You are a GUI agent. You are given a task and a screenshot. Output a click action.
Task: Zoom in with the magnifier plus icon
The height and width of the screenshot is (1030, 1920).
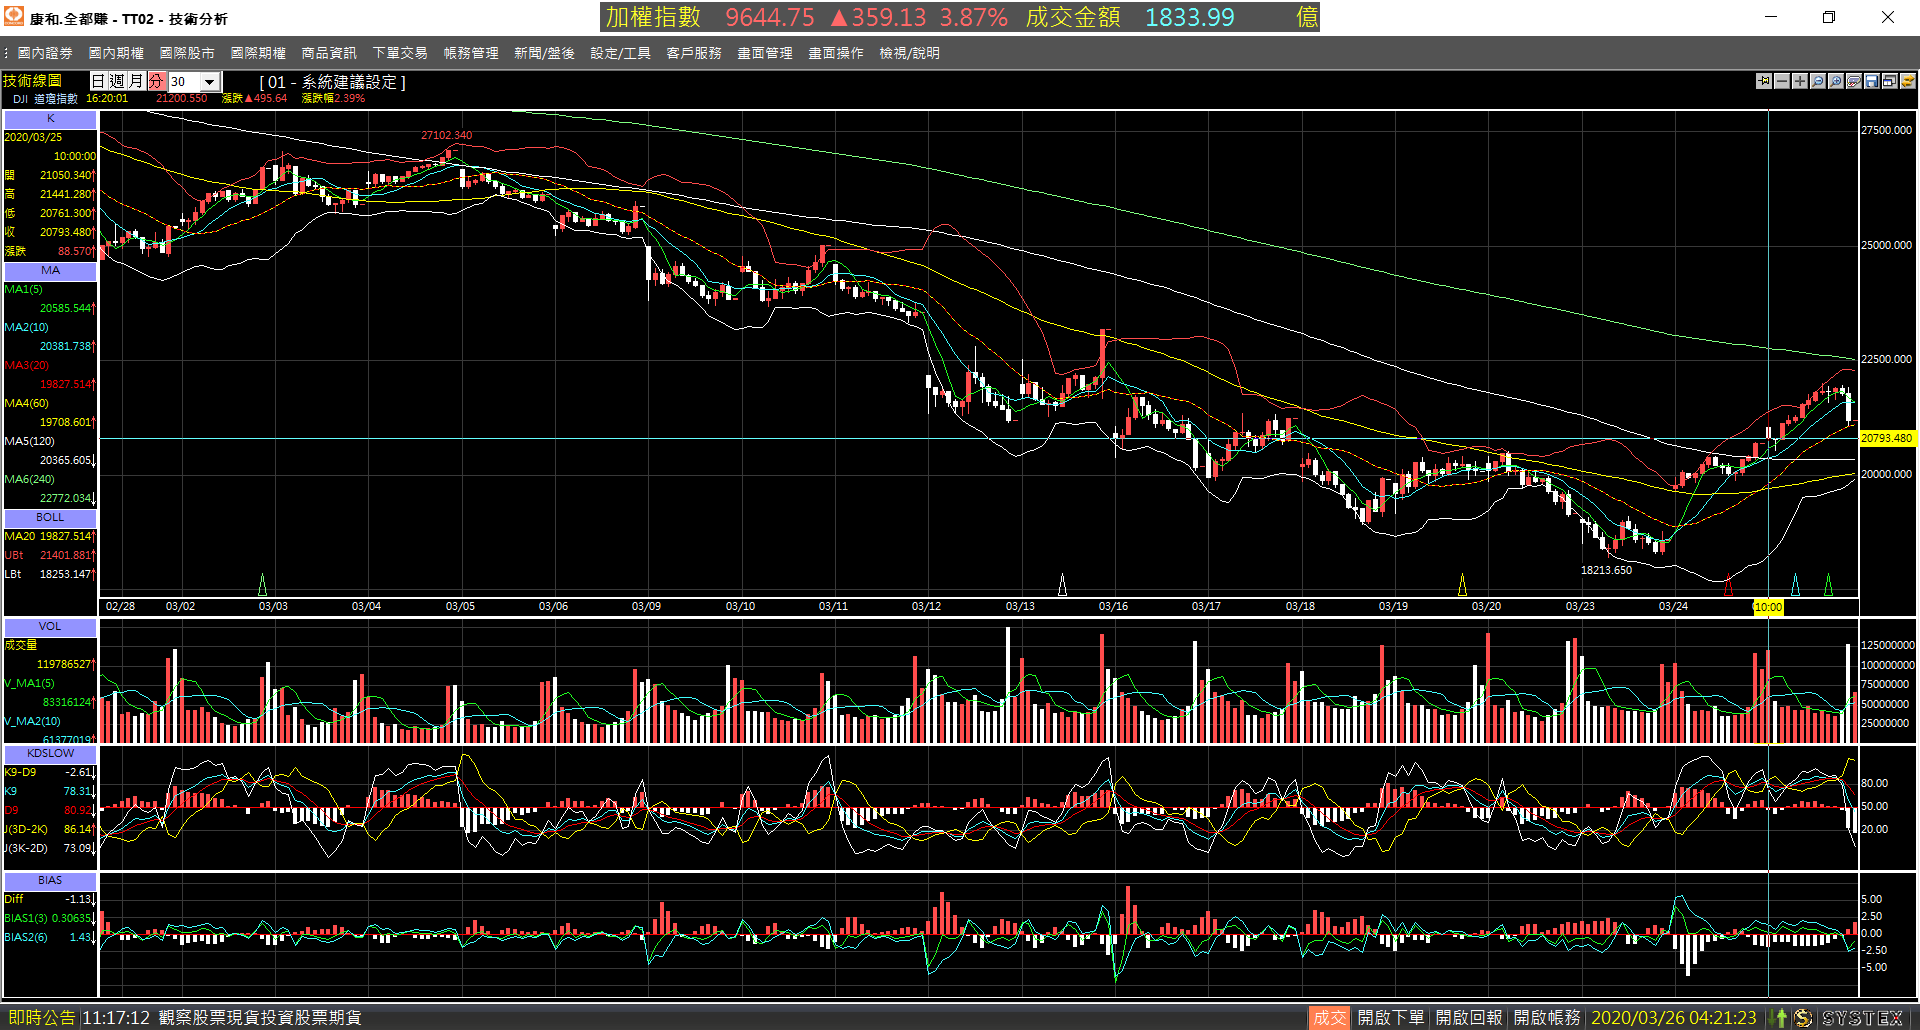(1836, 81)
